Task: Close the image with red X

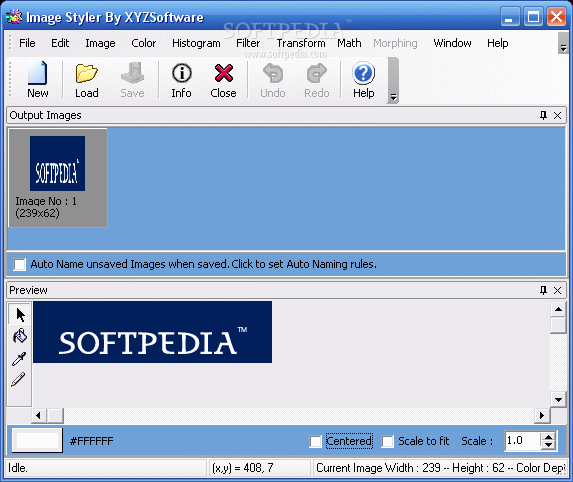Action: pos(223,80)
